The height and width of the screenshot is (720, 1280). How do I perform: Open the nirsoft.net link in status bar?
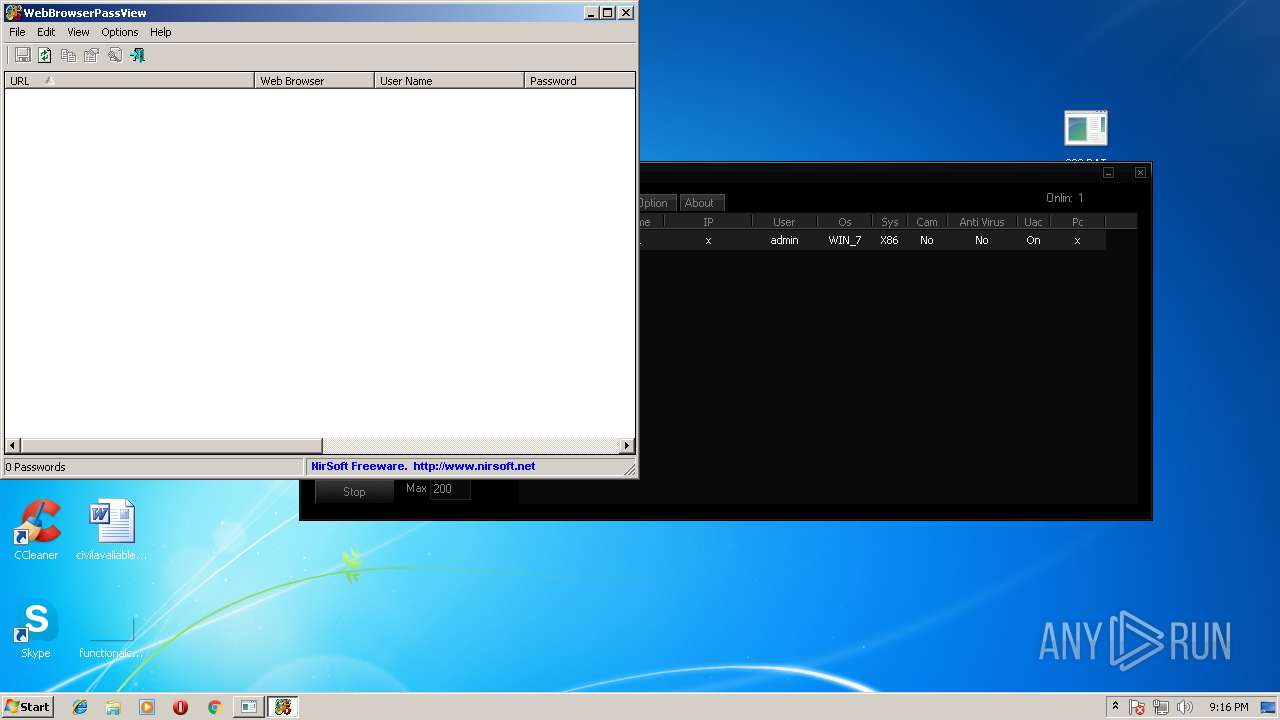point(474,466)
